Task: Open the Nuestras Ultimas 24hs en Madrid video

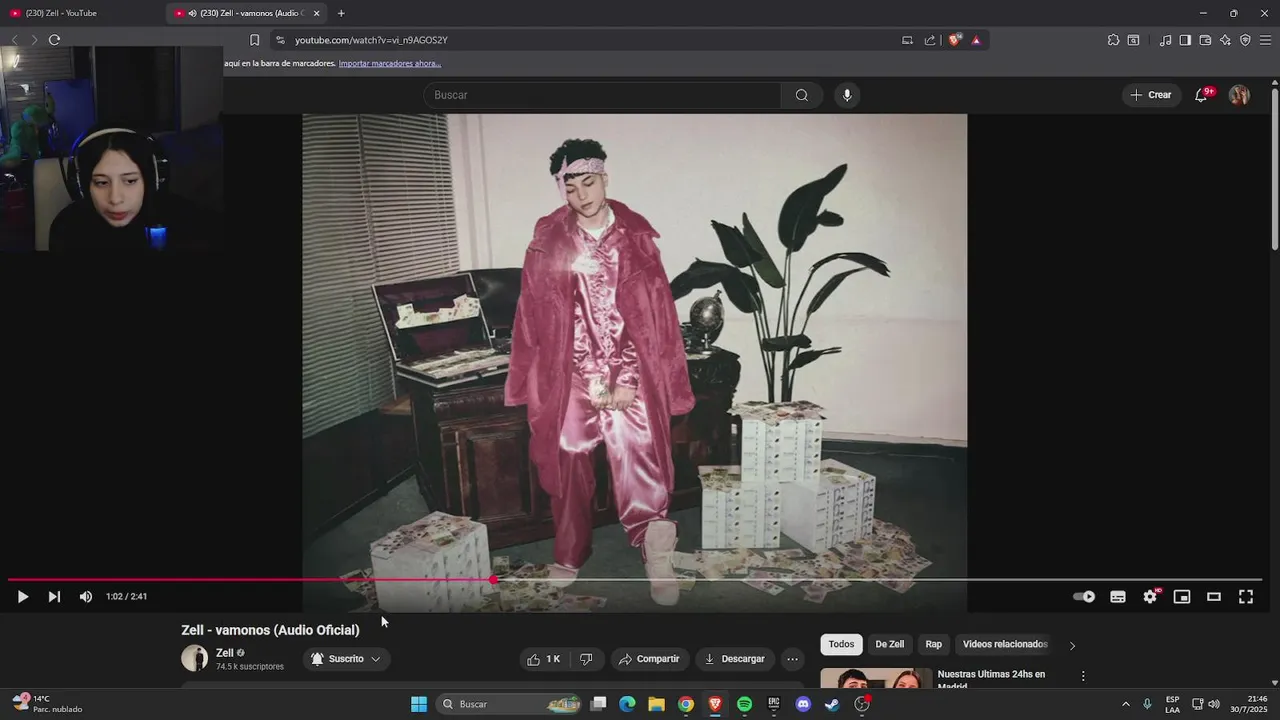Action: click(991, 680)
